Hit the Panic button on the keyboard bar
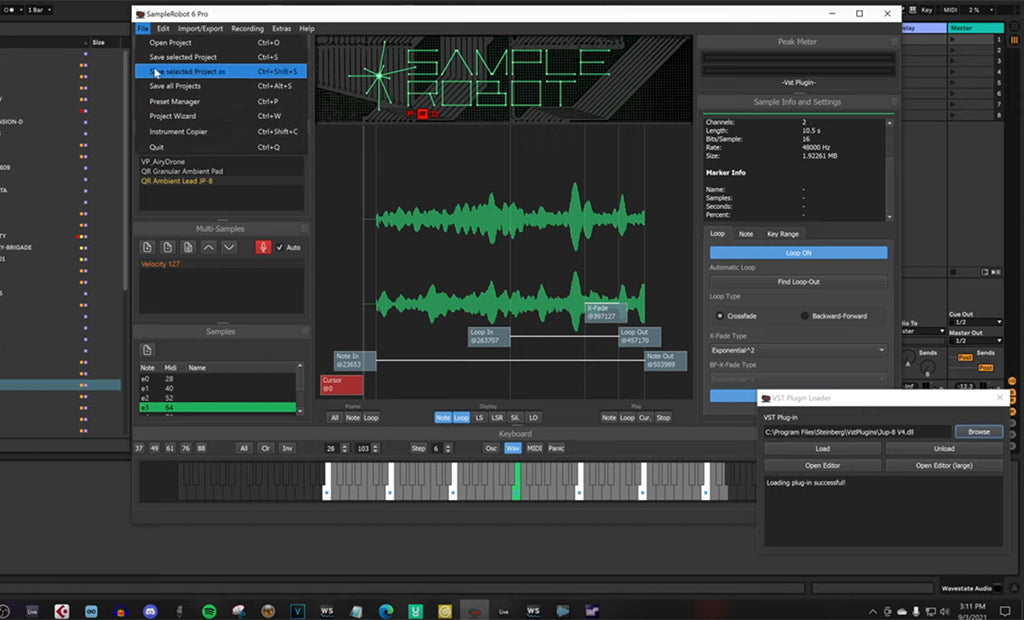Viewport: 1024px width, 620px height. tap(556, 448)
